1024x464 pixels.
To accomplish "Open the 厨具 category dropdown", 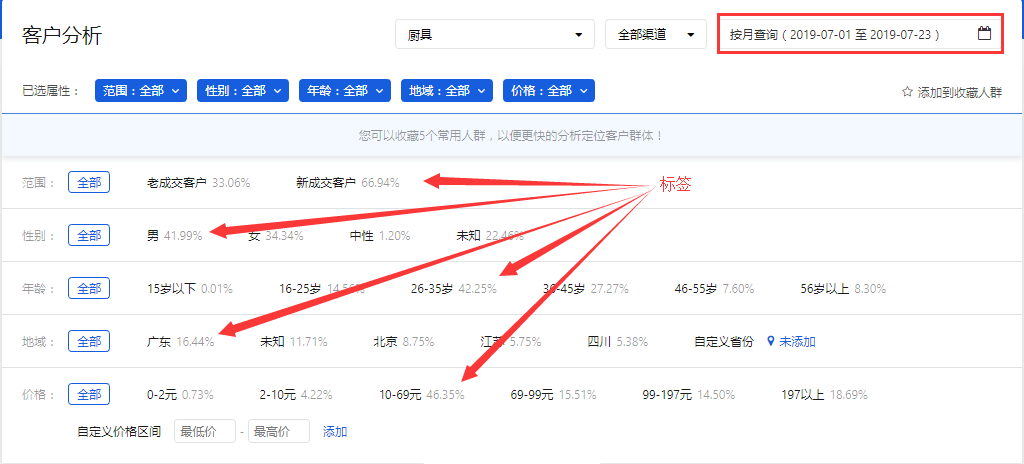I will point(495,35).
